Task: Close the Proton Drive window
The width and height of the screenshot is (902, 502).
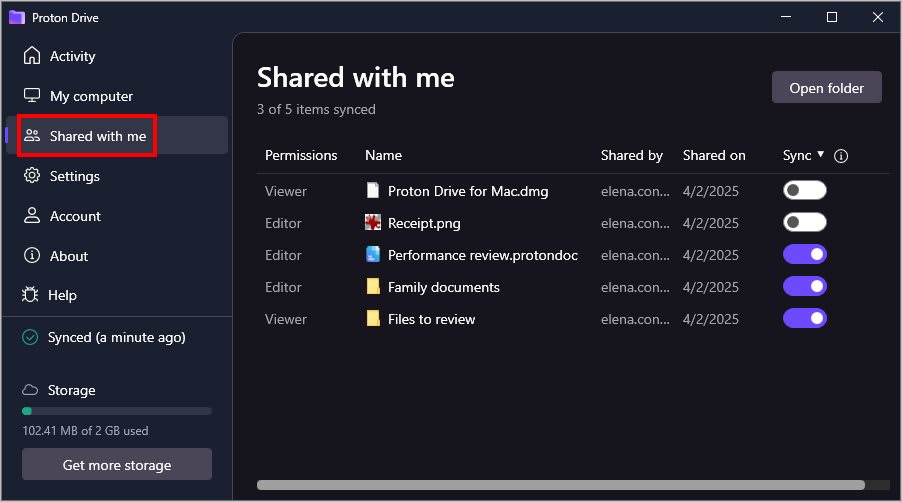Action: click(878, 17)
